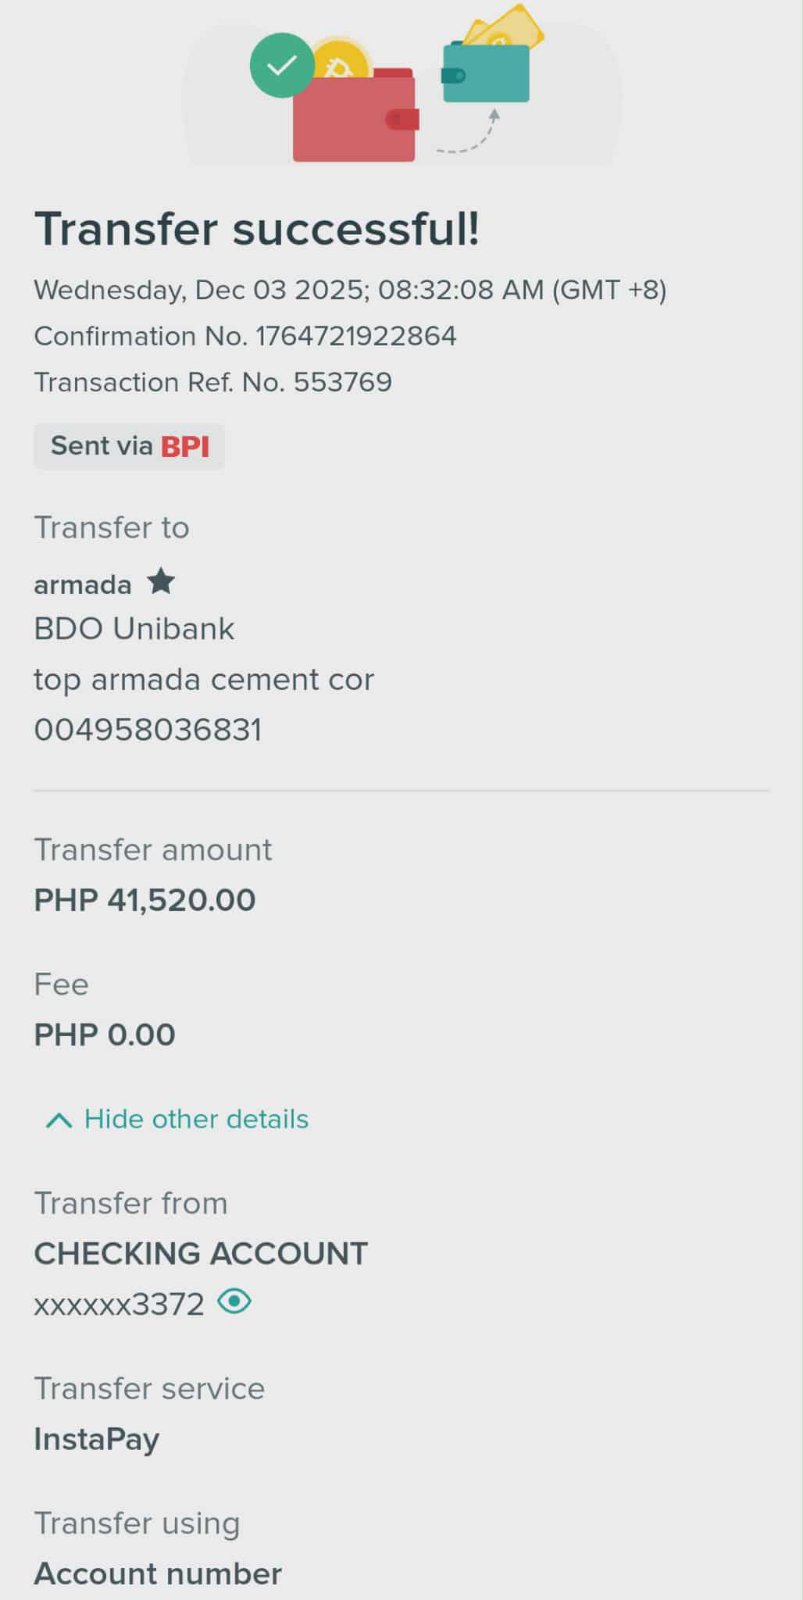The width and height of the screenshot is (803, 1600).
Task: Tap the masked account xxxxxx3372
Action: (119, 1304)
